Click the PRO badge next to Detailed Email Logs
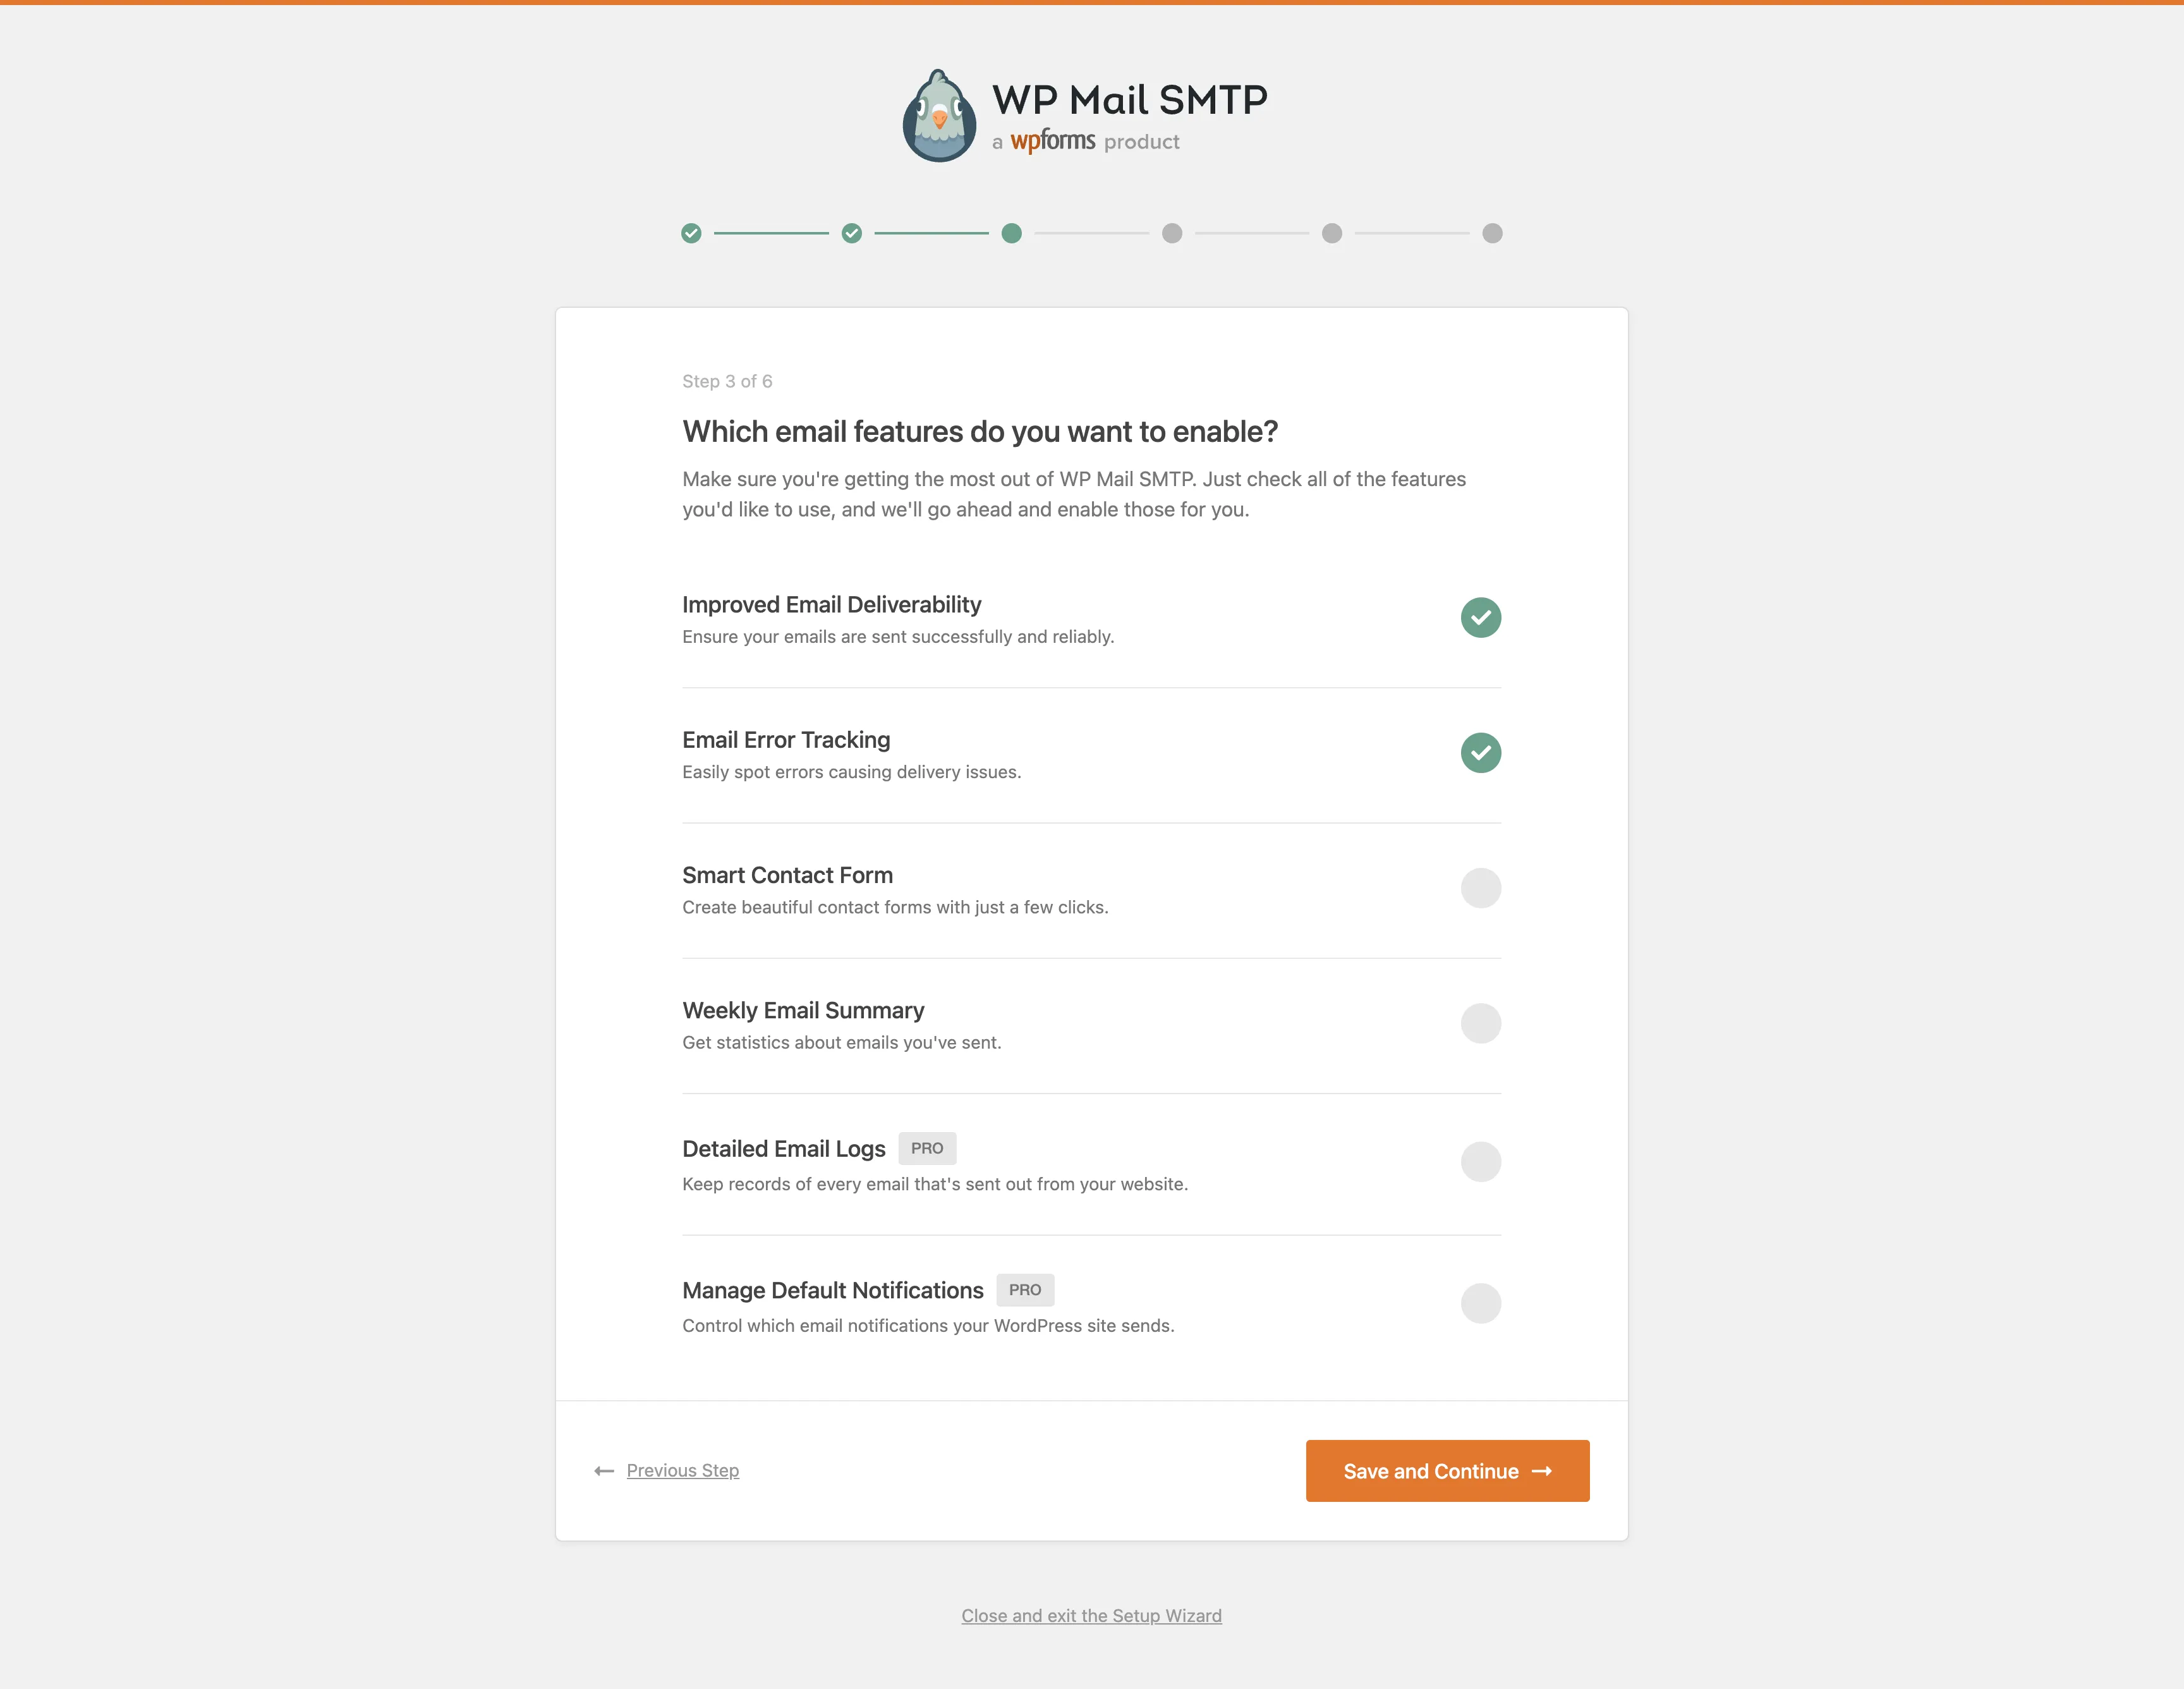The height and width of the screenshot is (1689, 2184). point(927,1148)
